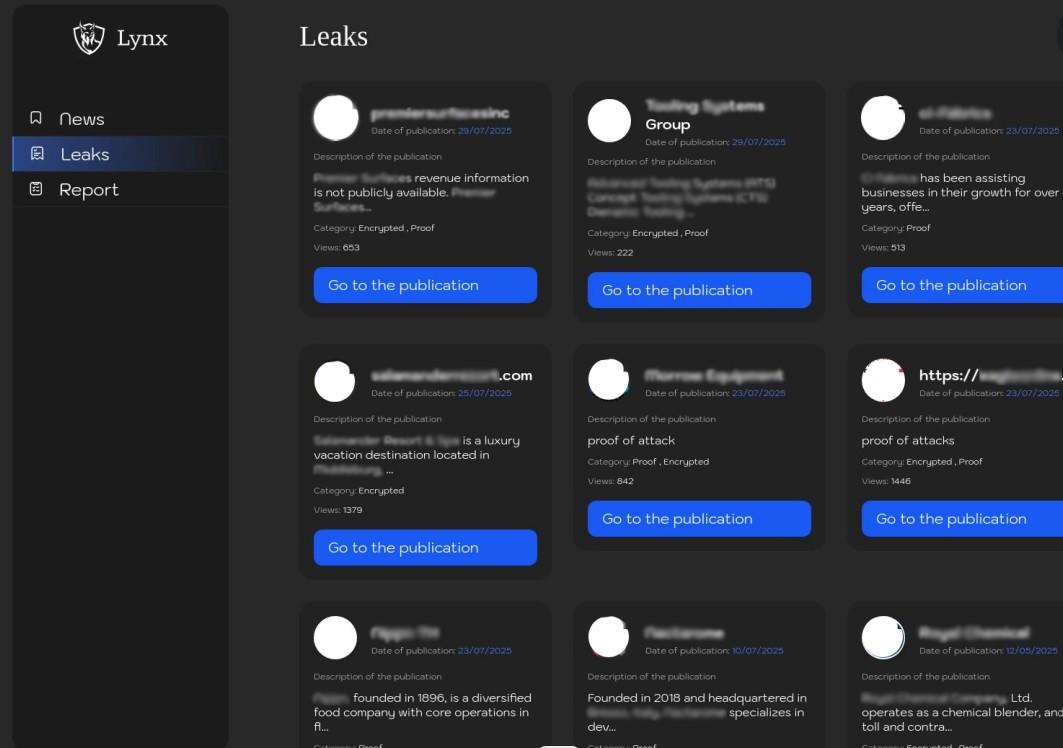Click avatar circle of card with 653 views
Viewport: 1063px width, 748px height.
coord(336,117)
